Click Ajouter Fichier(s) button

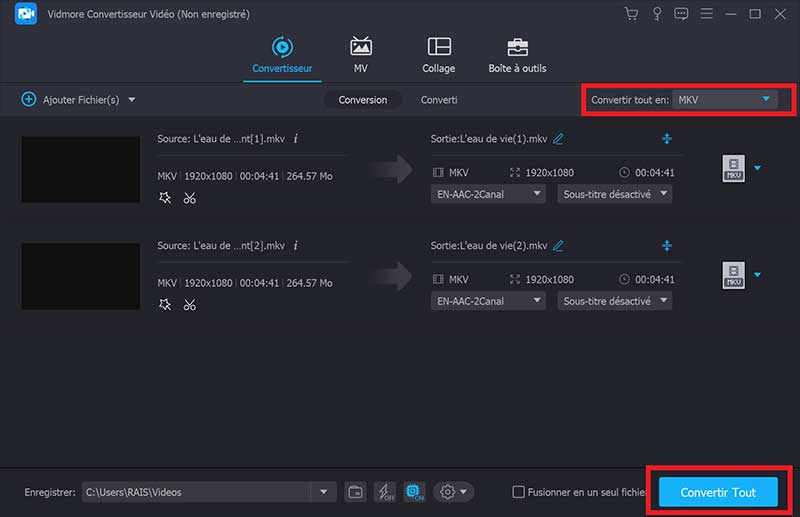point(78,100)
